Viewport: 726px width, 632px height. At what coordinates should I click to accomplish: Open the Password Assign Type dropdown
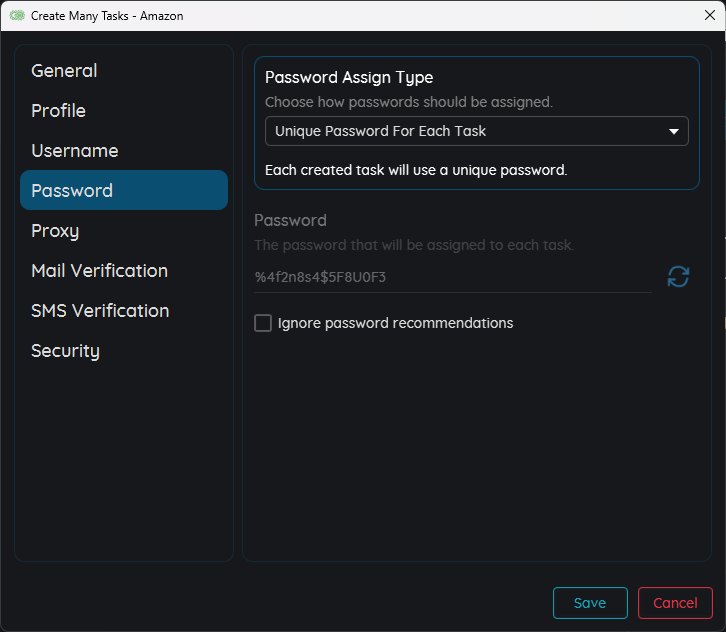475,131
